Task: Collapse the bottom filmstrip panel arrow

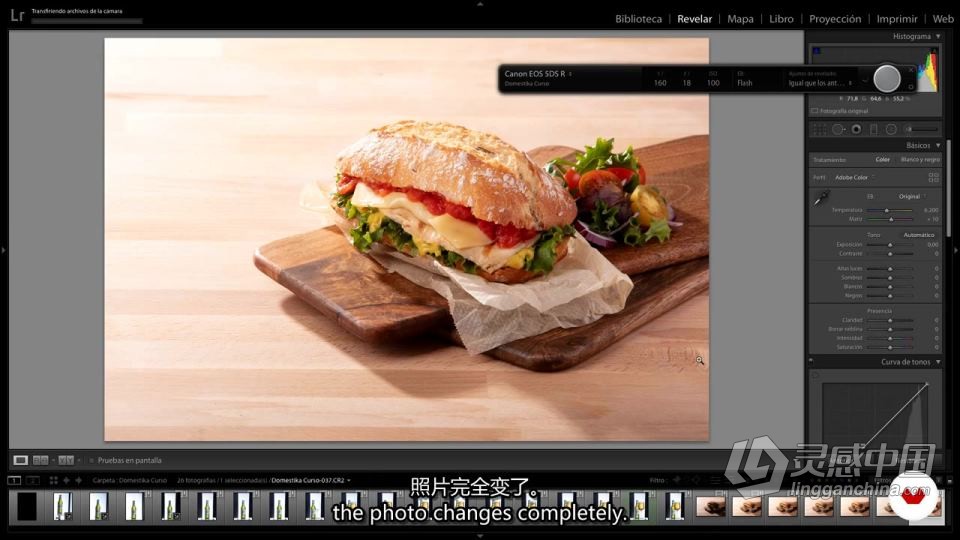Action: click(x=480, y=536)
